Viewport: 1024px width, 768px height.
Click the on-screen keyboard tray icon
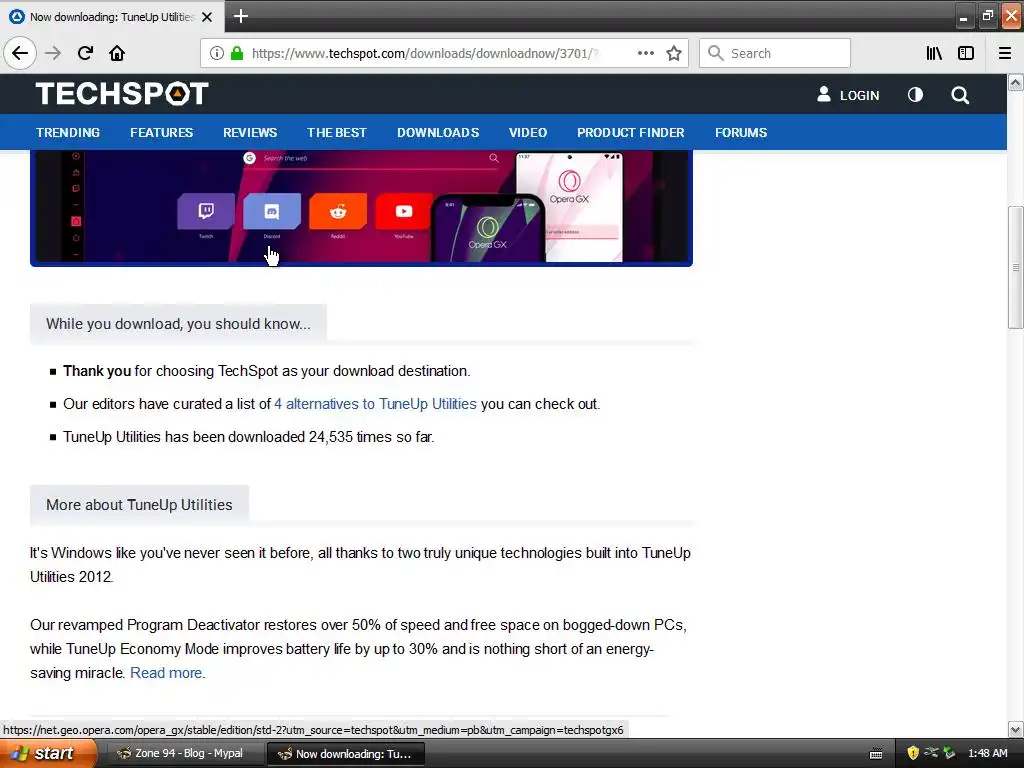876,754
